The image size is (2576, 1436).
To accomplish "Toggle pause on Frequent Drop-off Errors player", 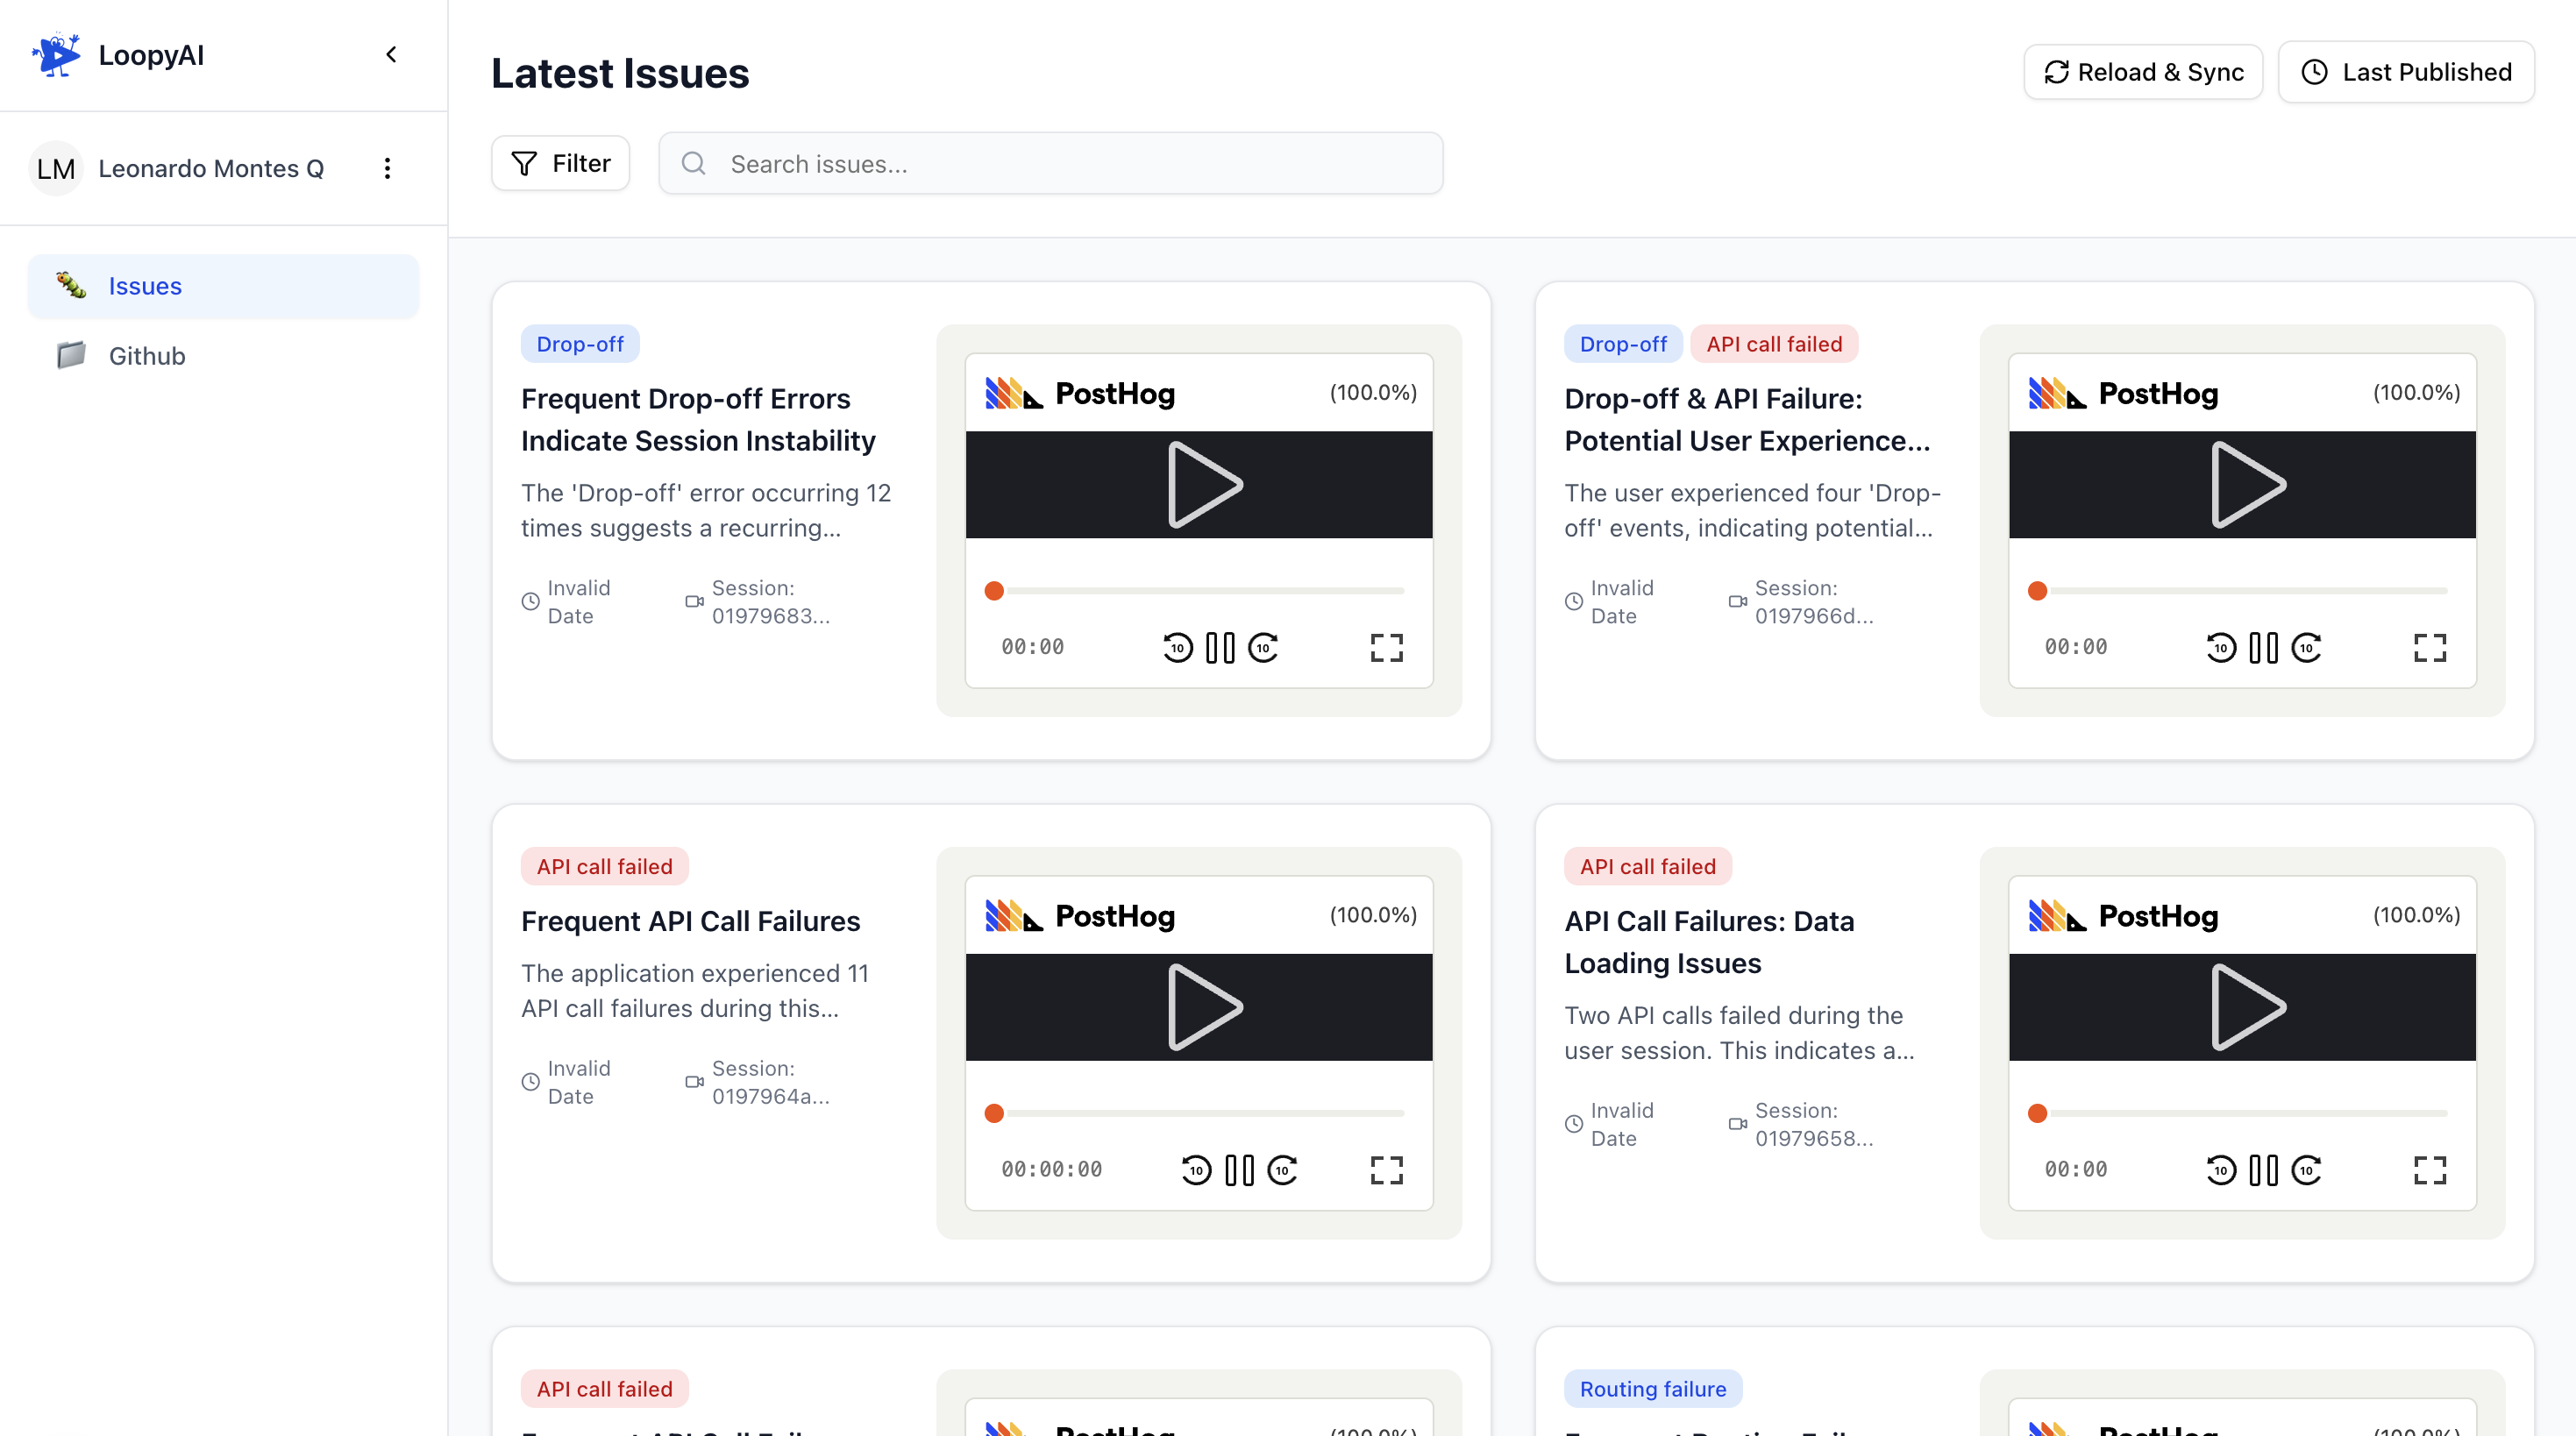I will click(x=1220, y=648).
